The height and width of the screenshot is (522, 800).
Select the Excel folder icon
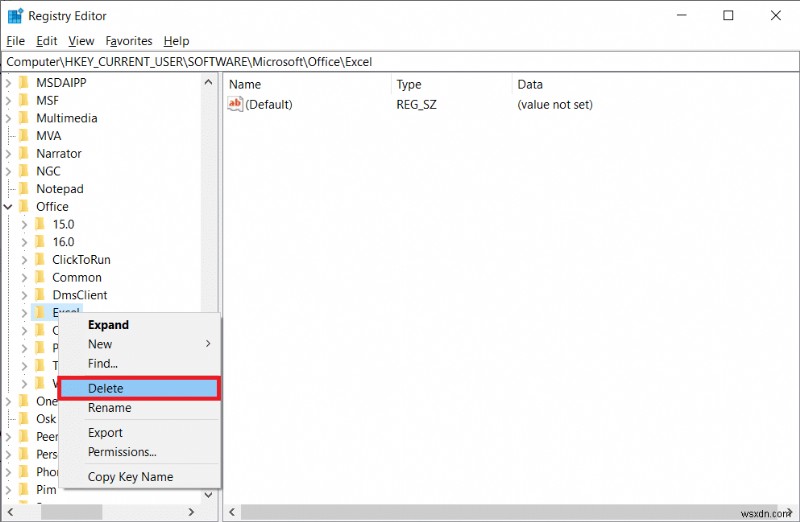coord(40,312)
